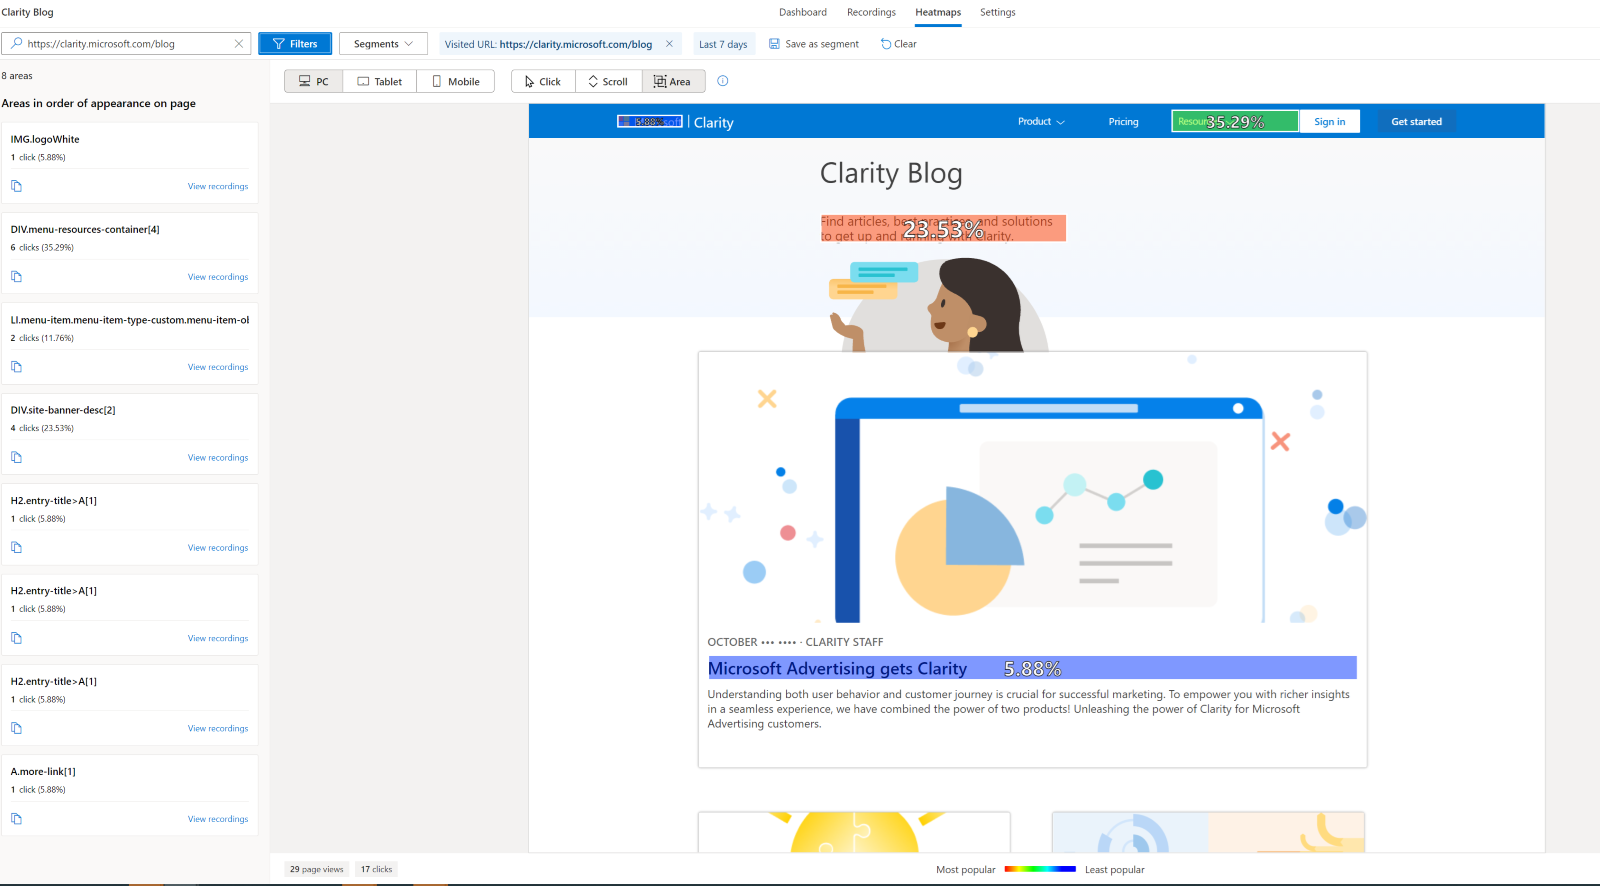Click Sign in on the preview
The image size is (1600, 886).
[1329, 121]
